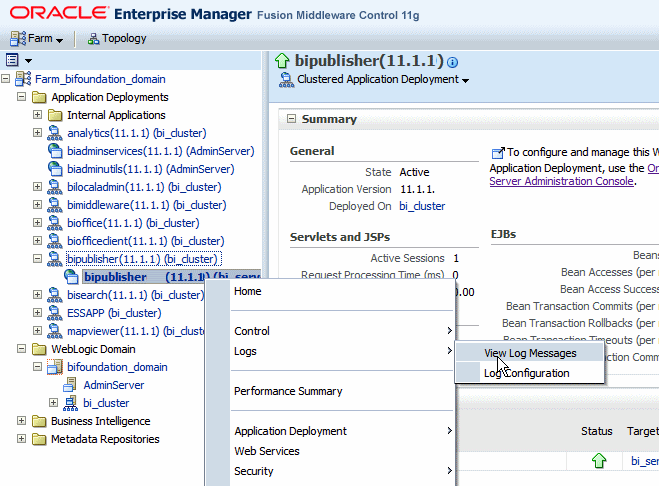Click the green up status arrow in table
659x486 pixels.
point(599,461)
